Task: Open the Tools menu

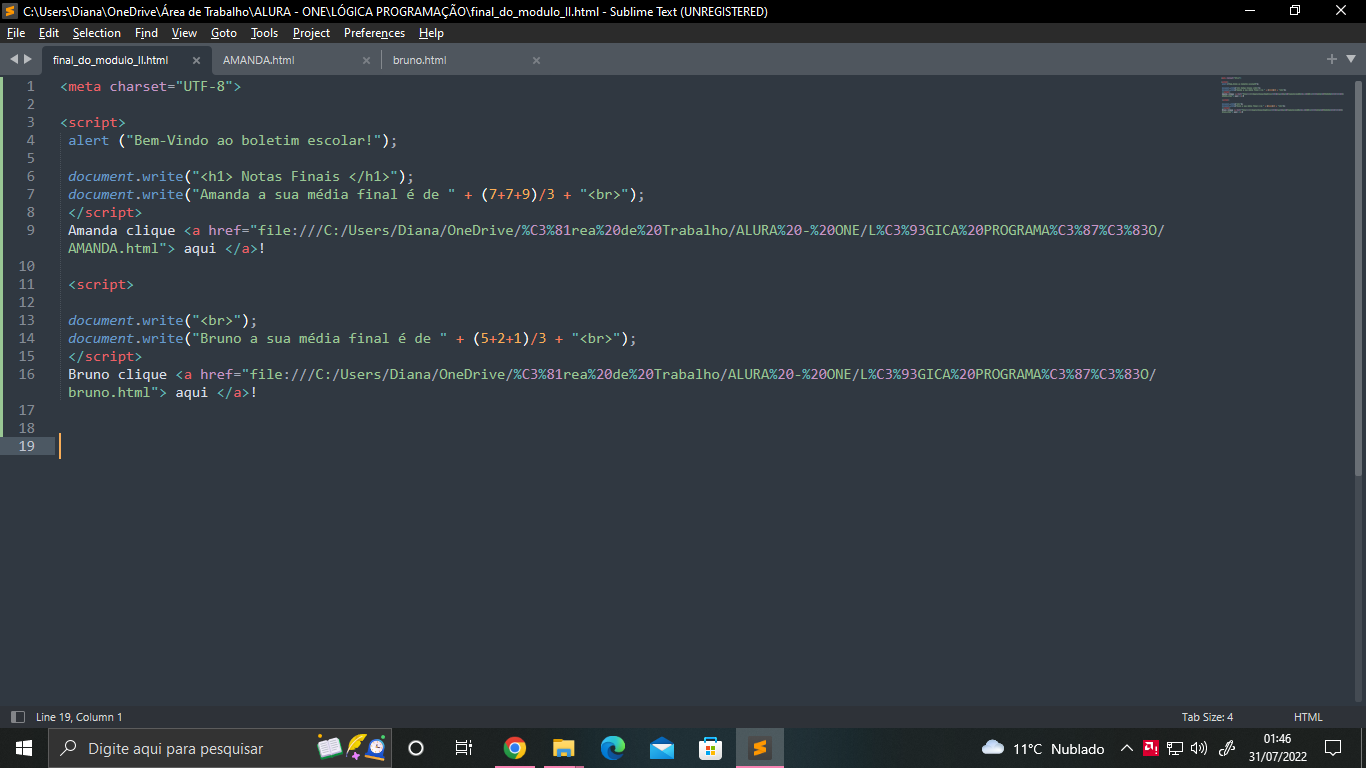Action: 264,33
